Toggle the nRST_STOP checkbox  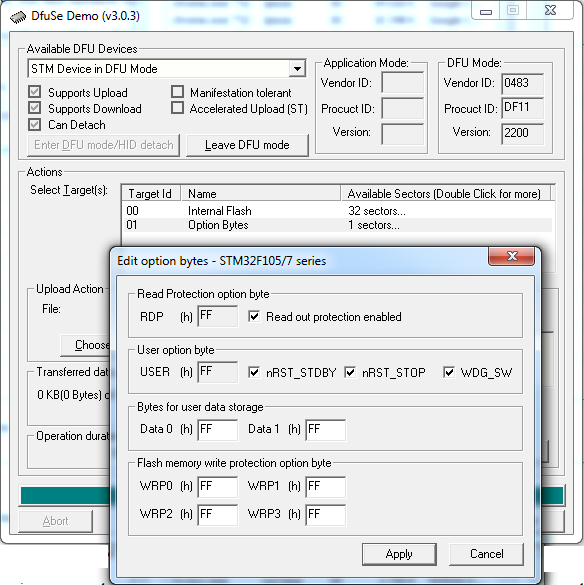click(350, 372)
